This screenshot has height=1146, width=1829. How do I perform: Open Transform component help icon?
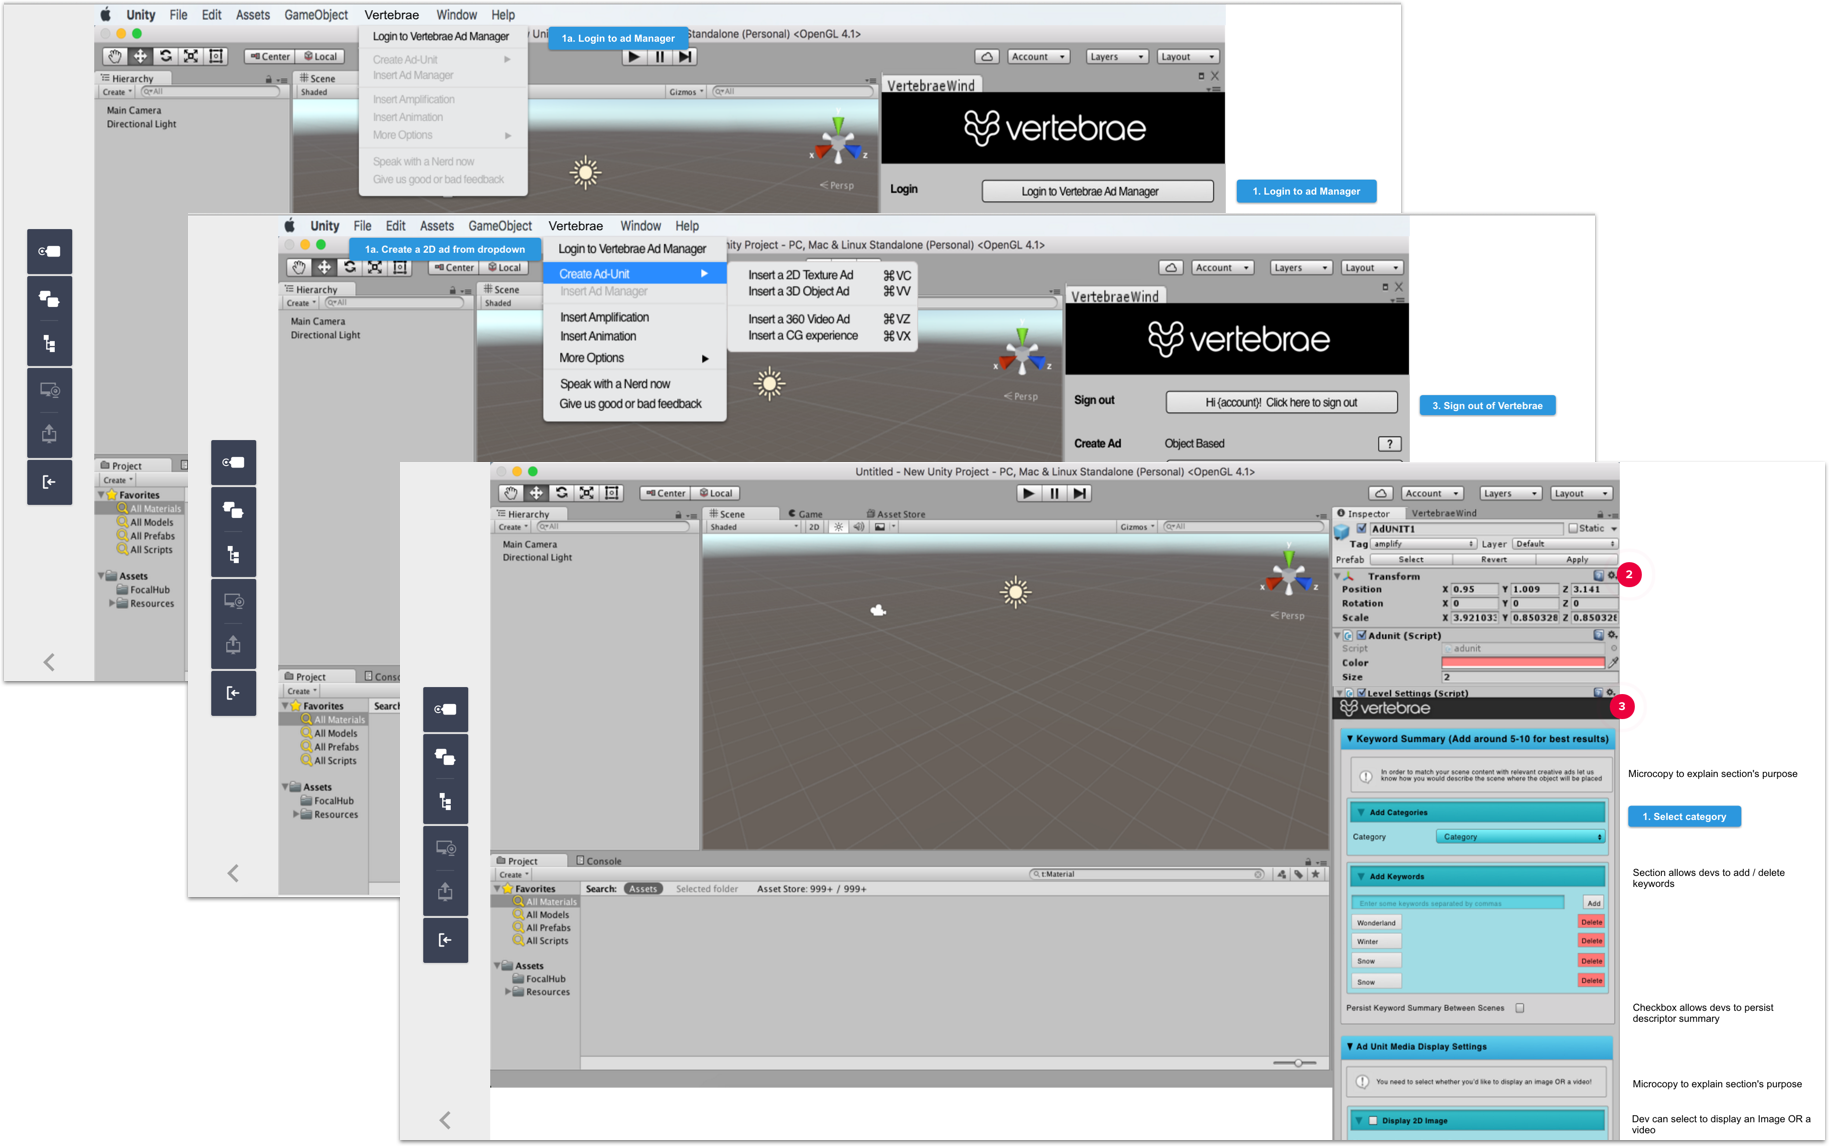[1598, 576]
